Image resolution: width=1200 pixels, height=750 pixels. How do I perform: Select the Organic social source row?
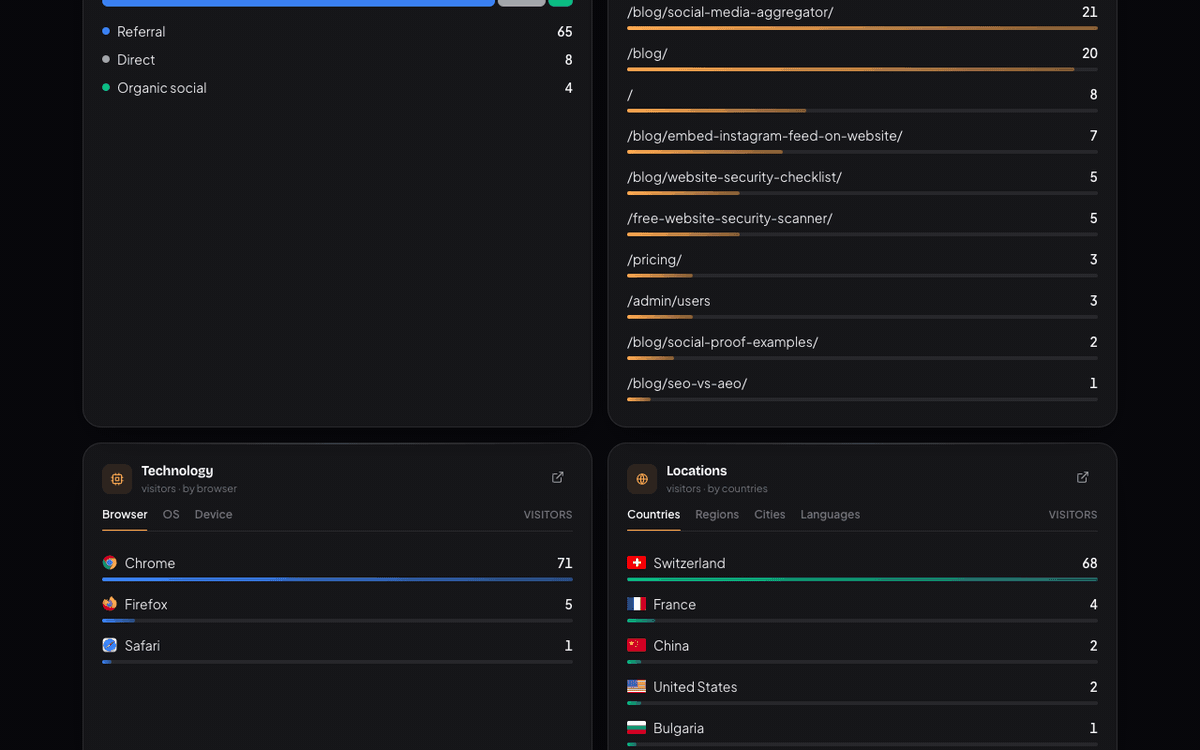337,88
